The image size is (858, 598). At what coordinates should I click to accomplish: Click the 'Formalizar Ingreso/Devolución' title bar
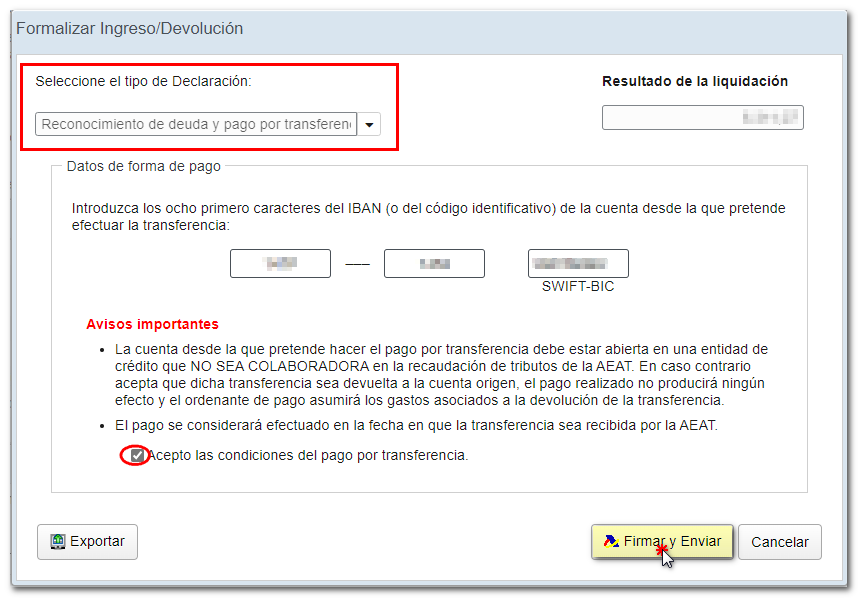click(x=130, y=28)
